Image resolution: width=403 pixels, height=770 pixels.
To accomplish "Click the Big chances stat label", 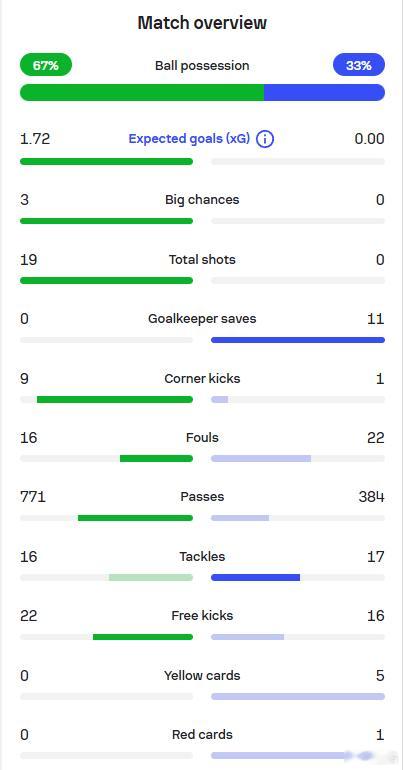I will click(x=202, y=199).
